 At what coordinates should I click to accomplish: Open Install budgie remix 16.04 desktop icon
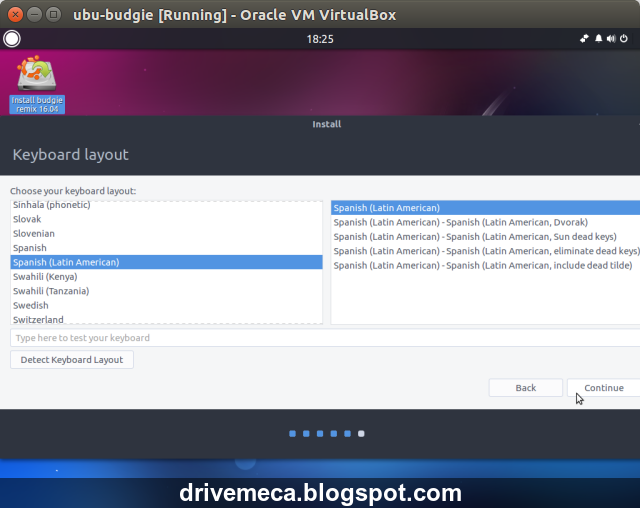point(37,84)
